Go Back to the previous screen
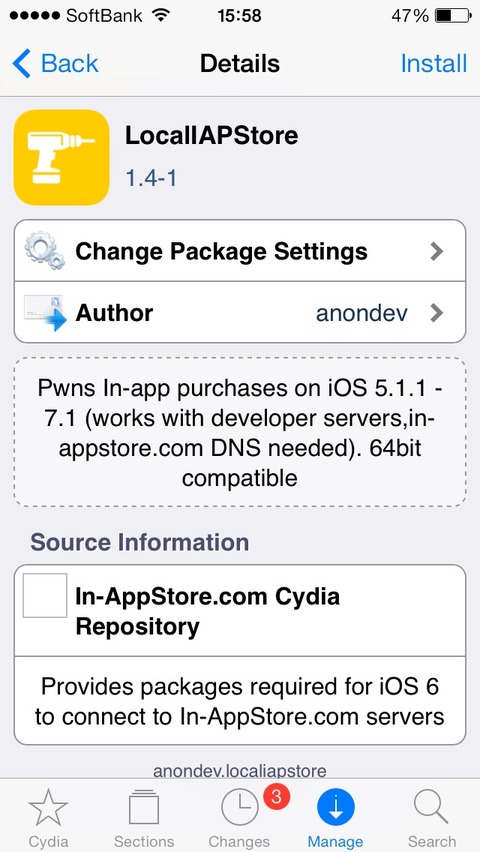This screenshot has width=480, height=852. 55,64
